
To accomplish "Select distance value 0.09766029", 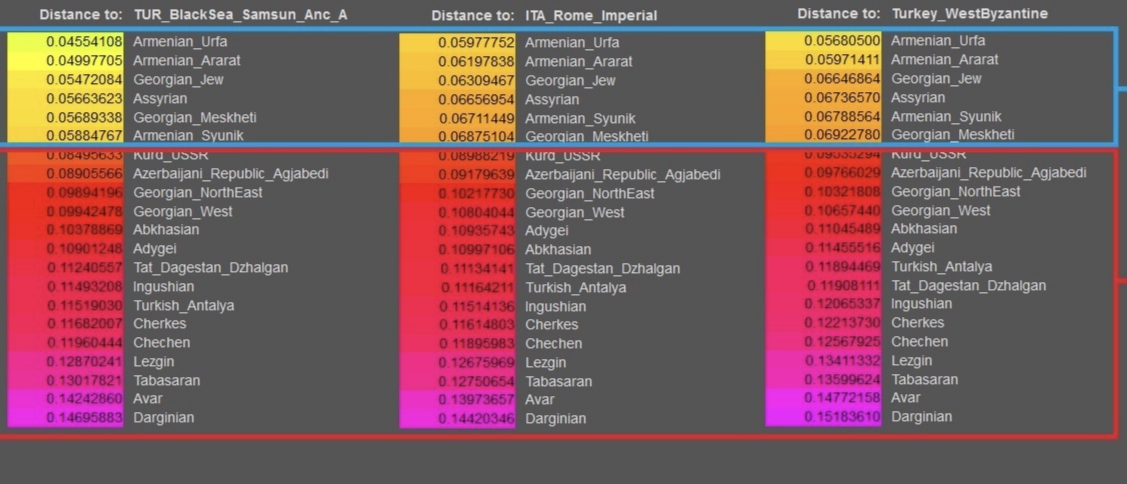I will 842,173.
